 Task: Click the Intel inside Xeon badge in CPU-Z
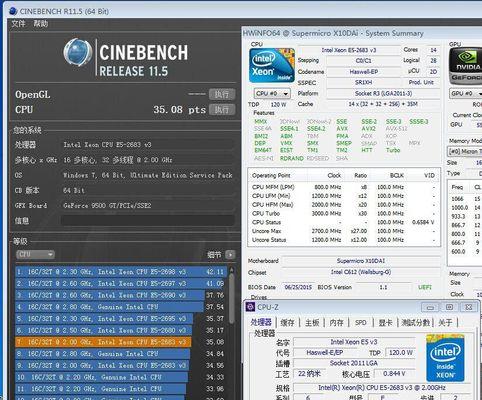(x=445, y=358)
